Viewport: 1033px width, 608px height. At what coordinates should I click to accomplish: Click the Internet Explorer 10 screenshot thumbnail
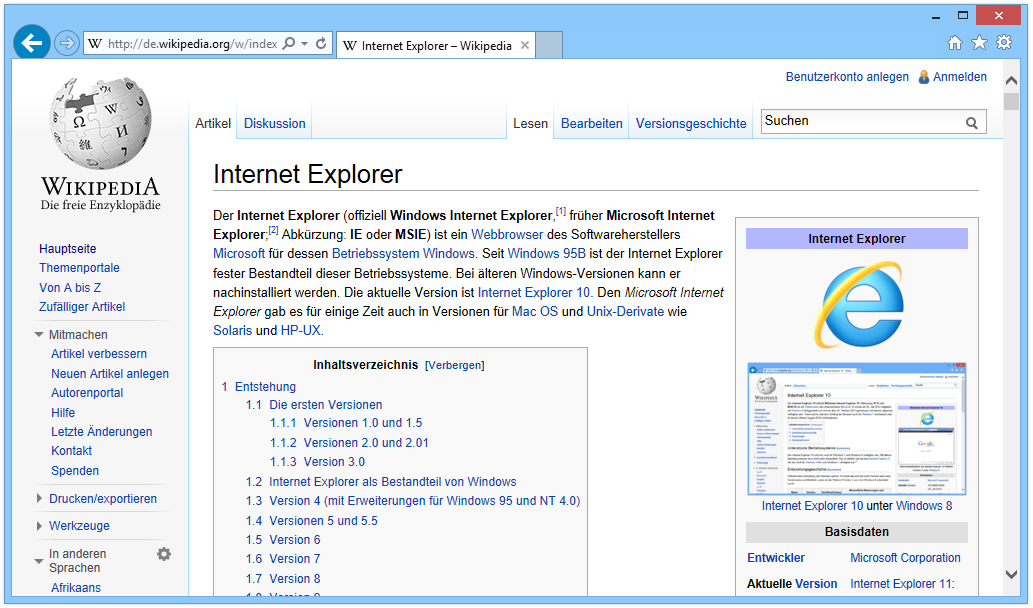point(857,428)
